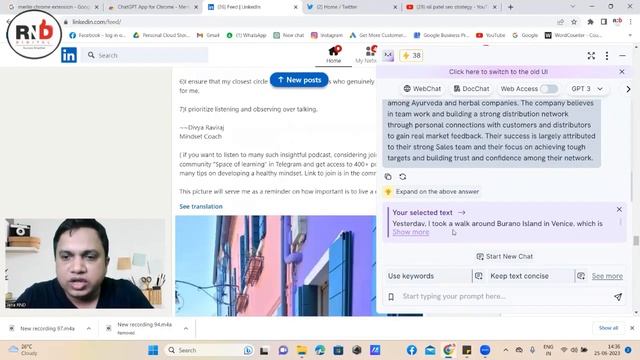This screenshot has height=360, width=640.
Task: Show all downloads
Action: pos(608,328)
